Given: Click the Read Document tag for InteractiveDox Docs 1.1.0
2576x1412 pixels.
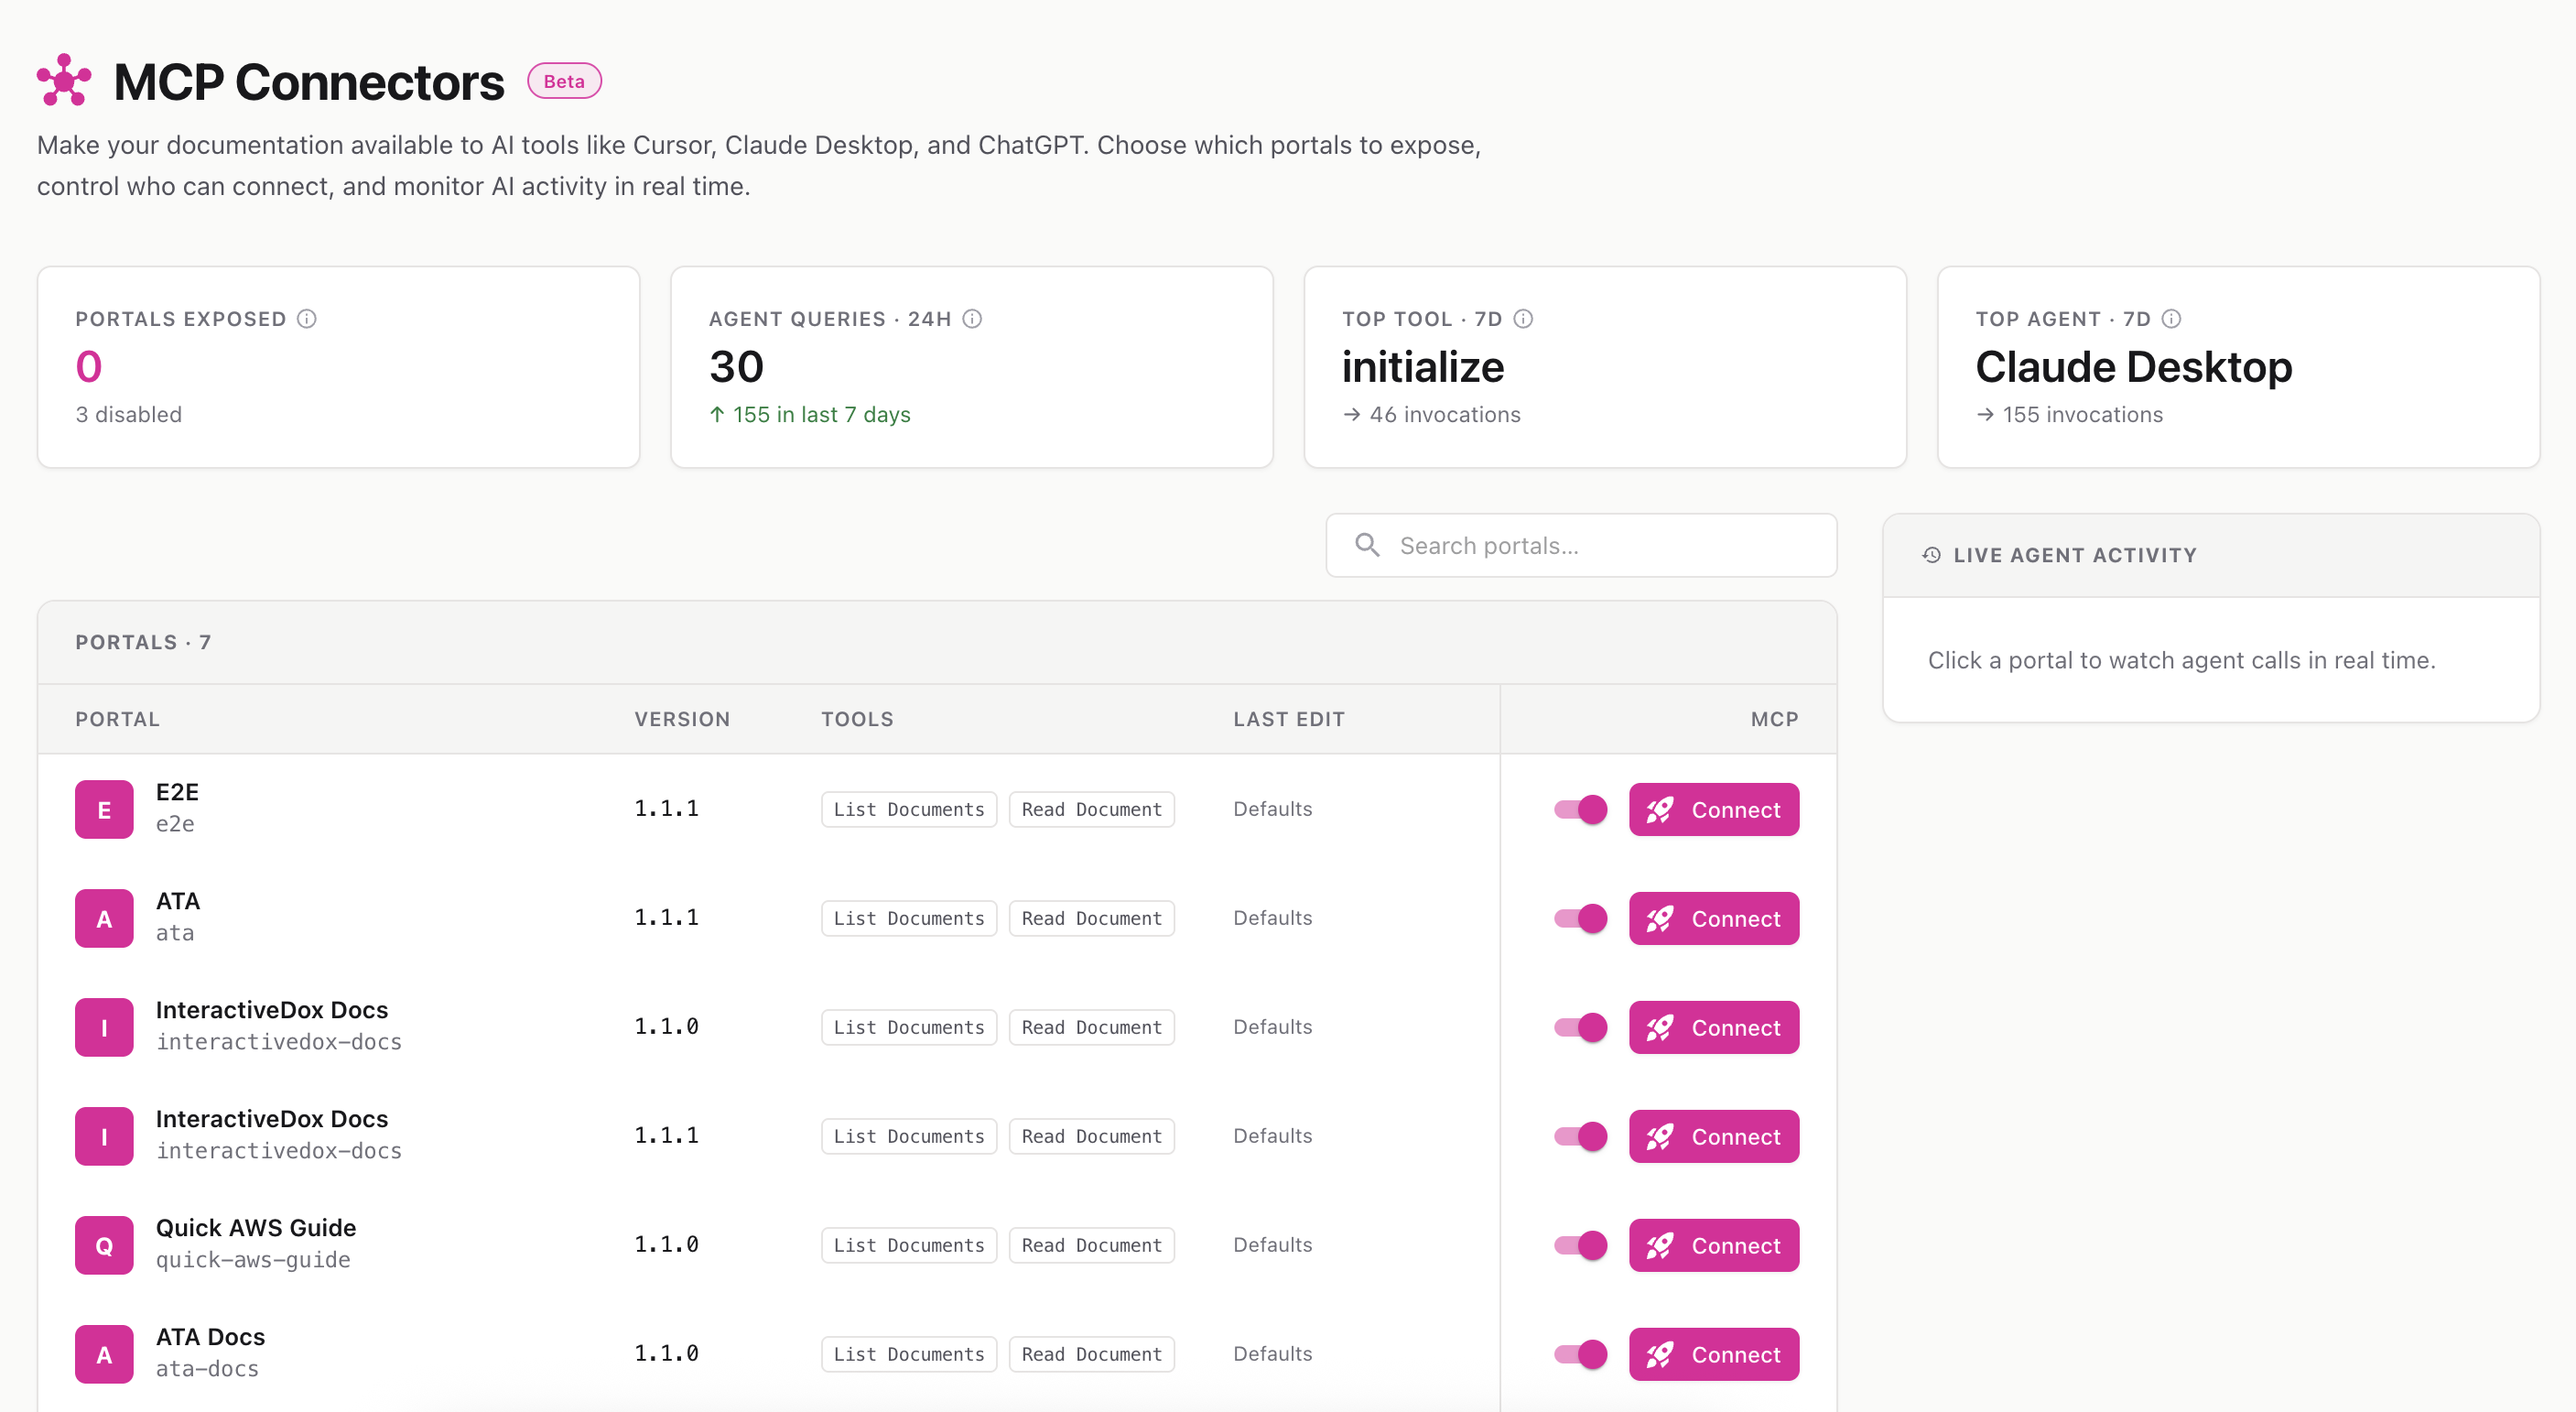Looking at the screenshot, I should point(1091,1027).
